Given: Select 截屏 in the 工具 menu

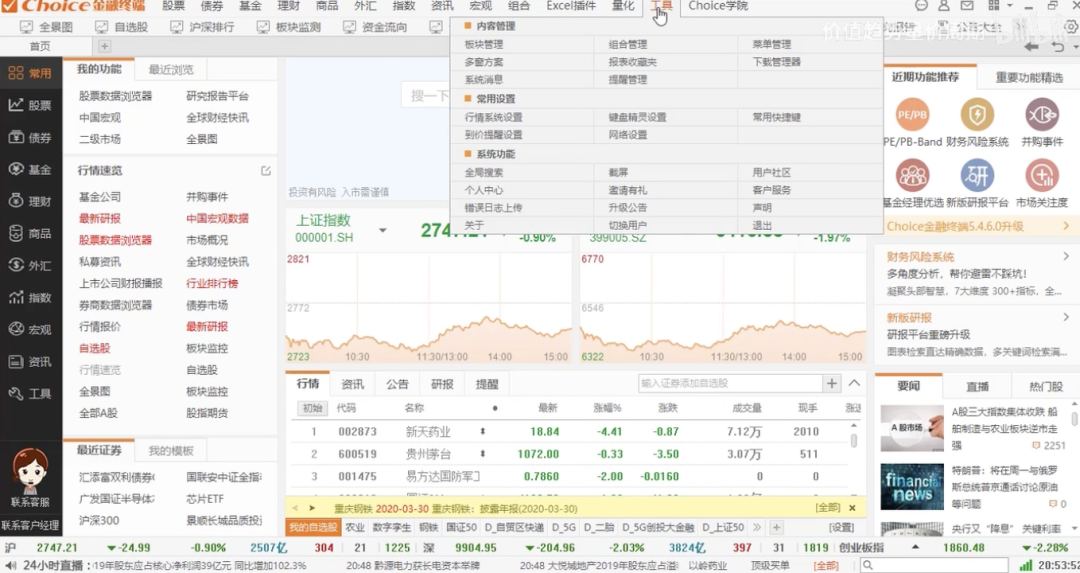Looking at the screenshot, I should 618,172.
